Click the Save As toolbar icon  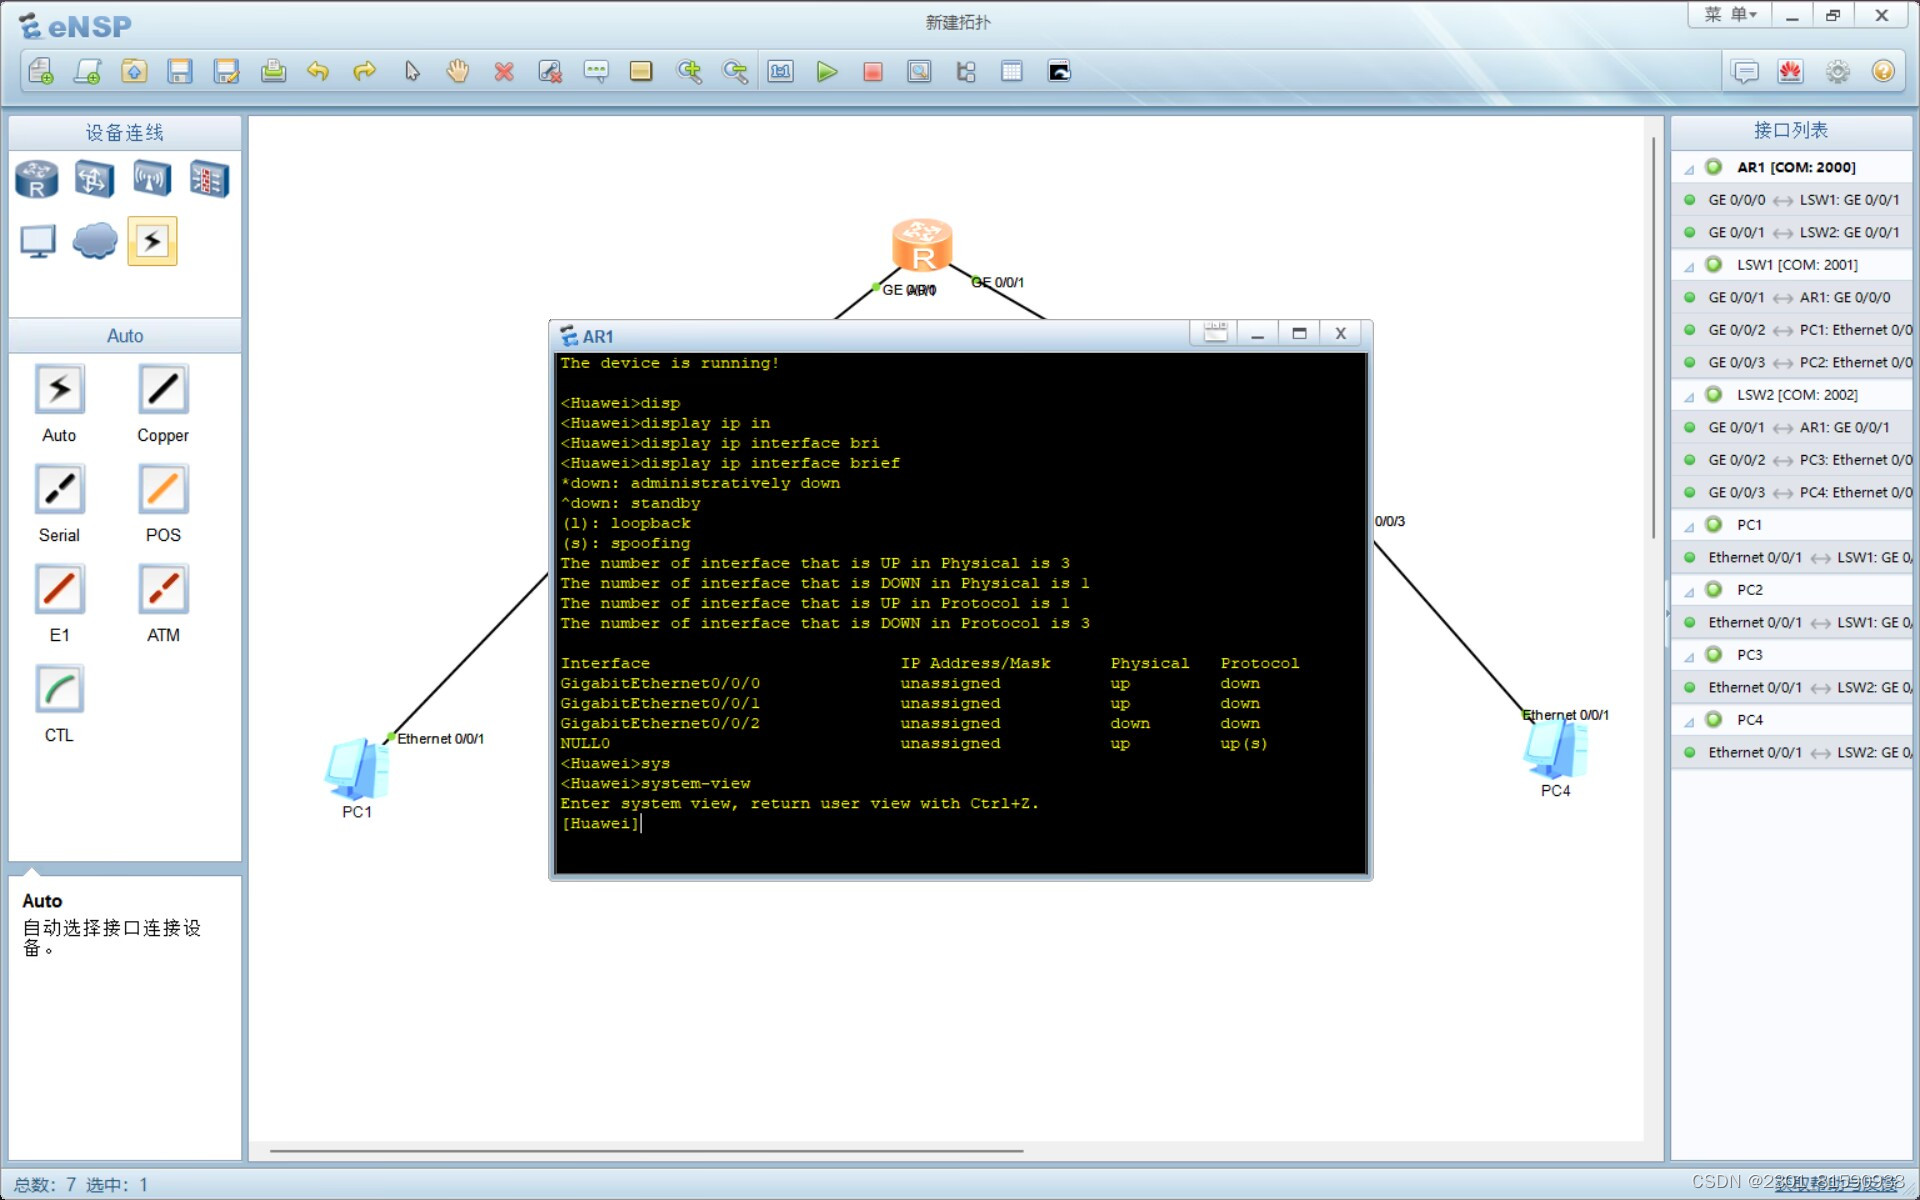(x=227, y=71)
